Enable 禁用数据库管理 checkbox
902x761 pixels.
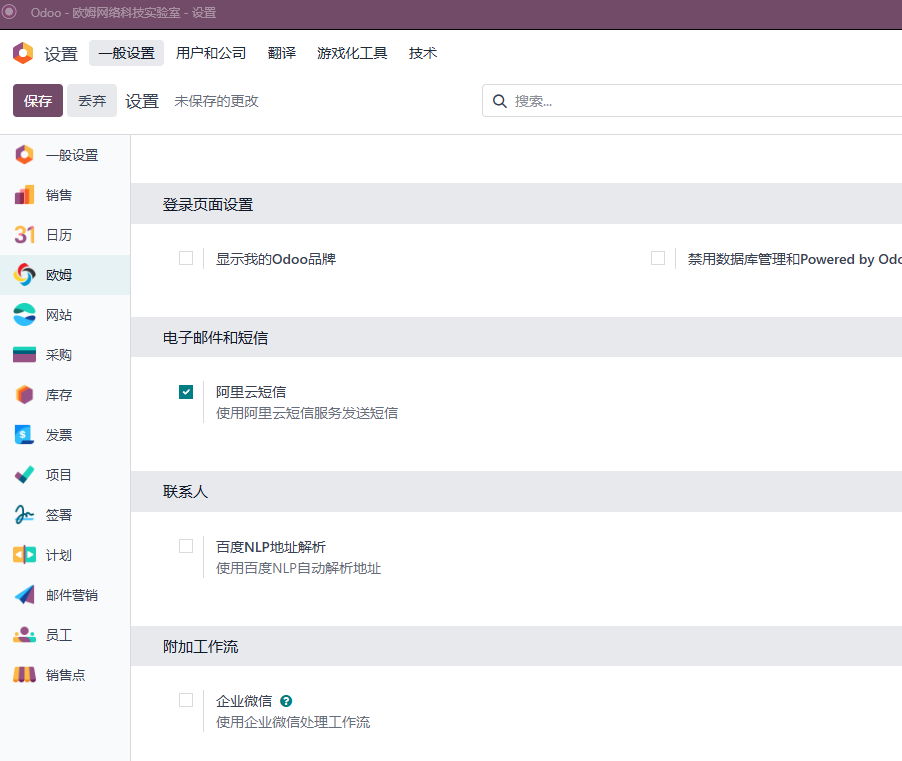click(x=658, y=258)
